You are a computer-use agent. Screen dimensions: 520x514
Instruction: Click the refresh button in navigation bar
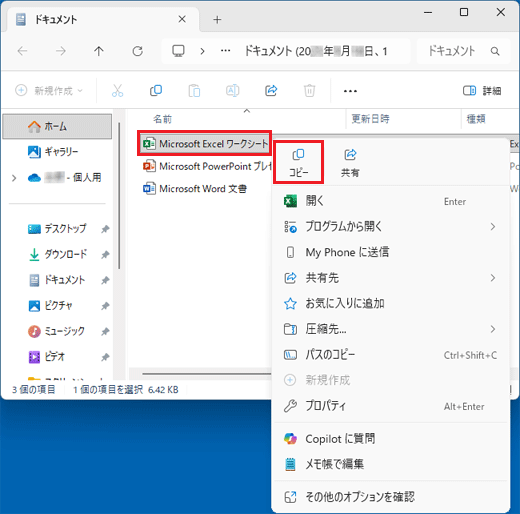137,51
